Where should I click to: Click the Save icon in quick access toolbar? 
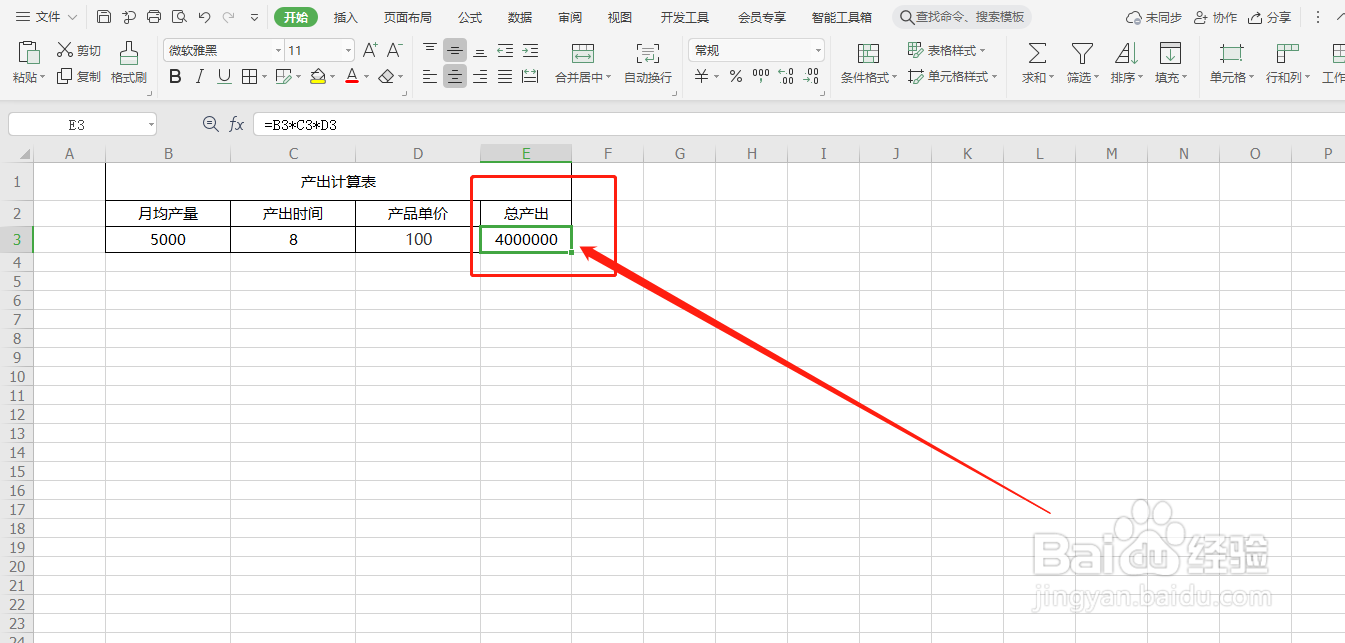[x=104, y=17]
